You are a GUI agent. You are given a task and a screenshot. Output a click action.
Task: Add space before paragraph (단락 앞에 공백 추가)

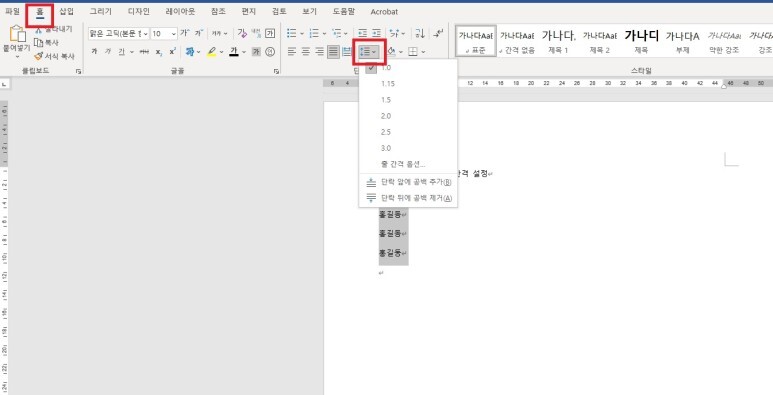[408, 182]
